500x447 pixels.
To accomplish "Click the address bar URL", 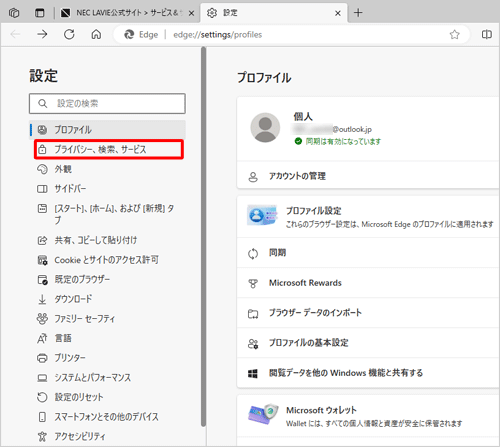I will pos(217,35).
